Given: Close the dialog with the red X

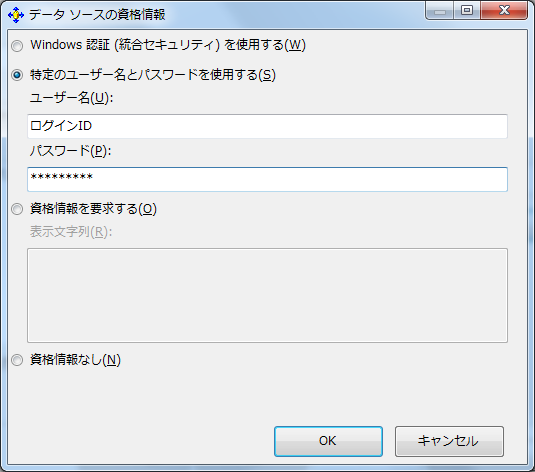Looking at the screenshot, I should [504, 11].
